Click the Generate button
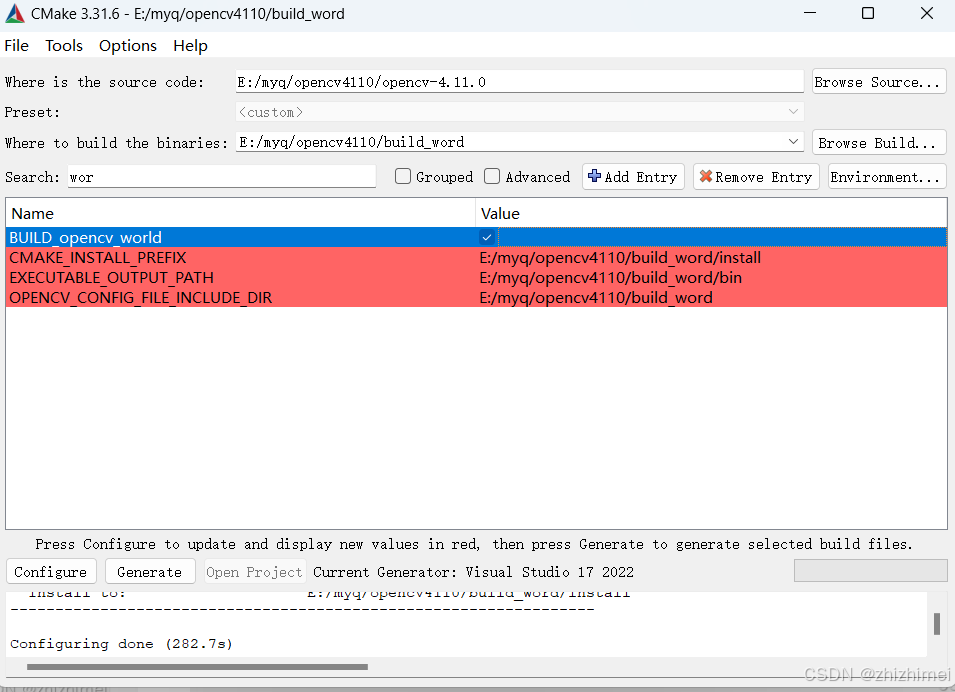Screen dimensions: 955x692 point(150,572)
